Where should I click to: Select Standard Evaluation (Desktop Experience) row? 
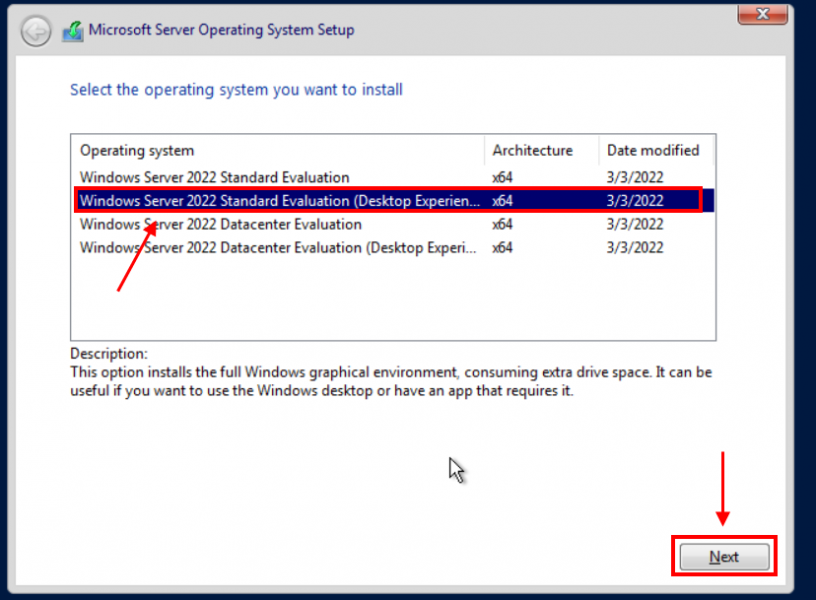point(393,201)
